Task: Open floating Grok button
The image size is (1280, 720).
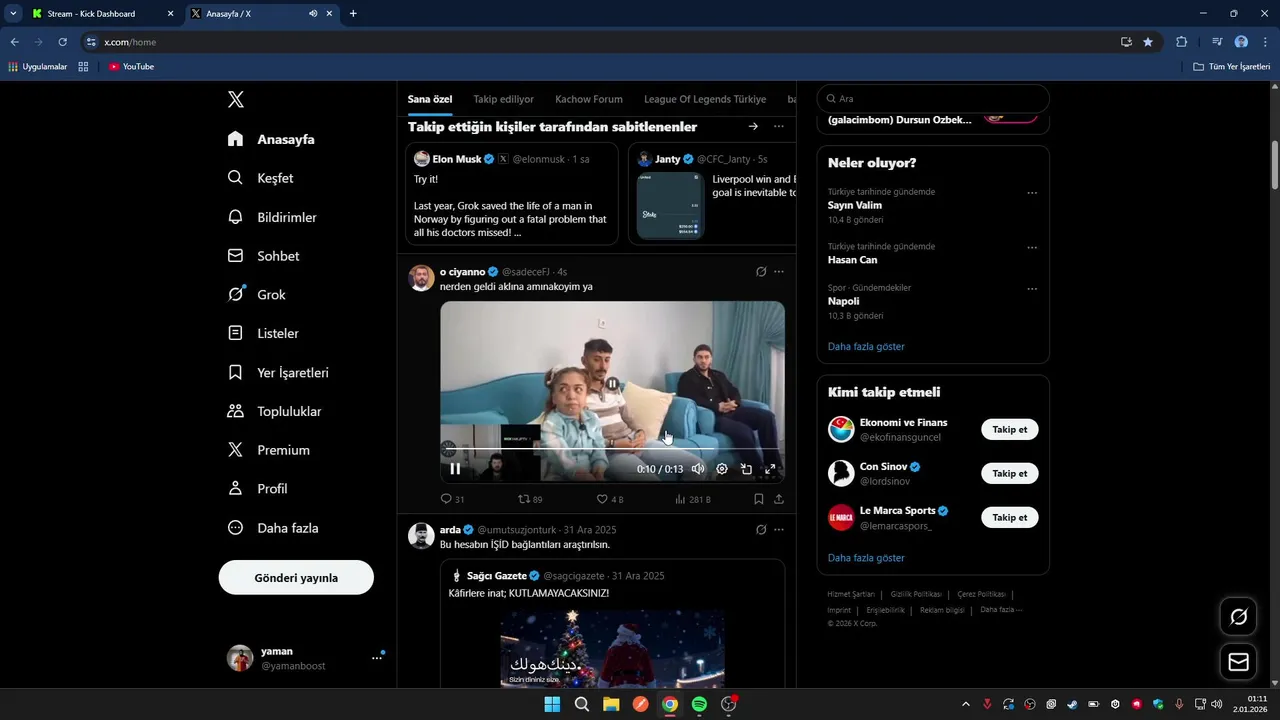Action: pyautogui.click(x=1238, y=616)
